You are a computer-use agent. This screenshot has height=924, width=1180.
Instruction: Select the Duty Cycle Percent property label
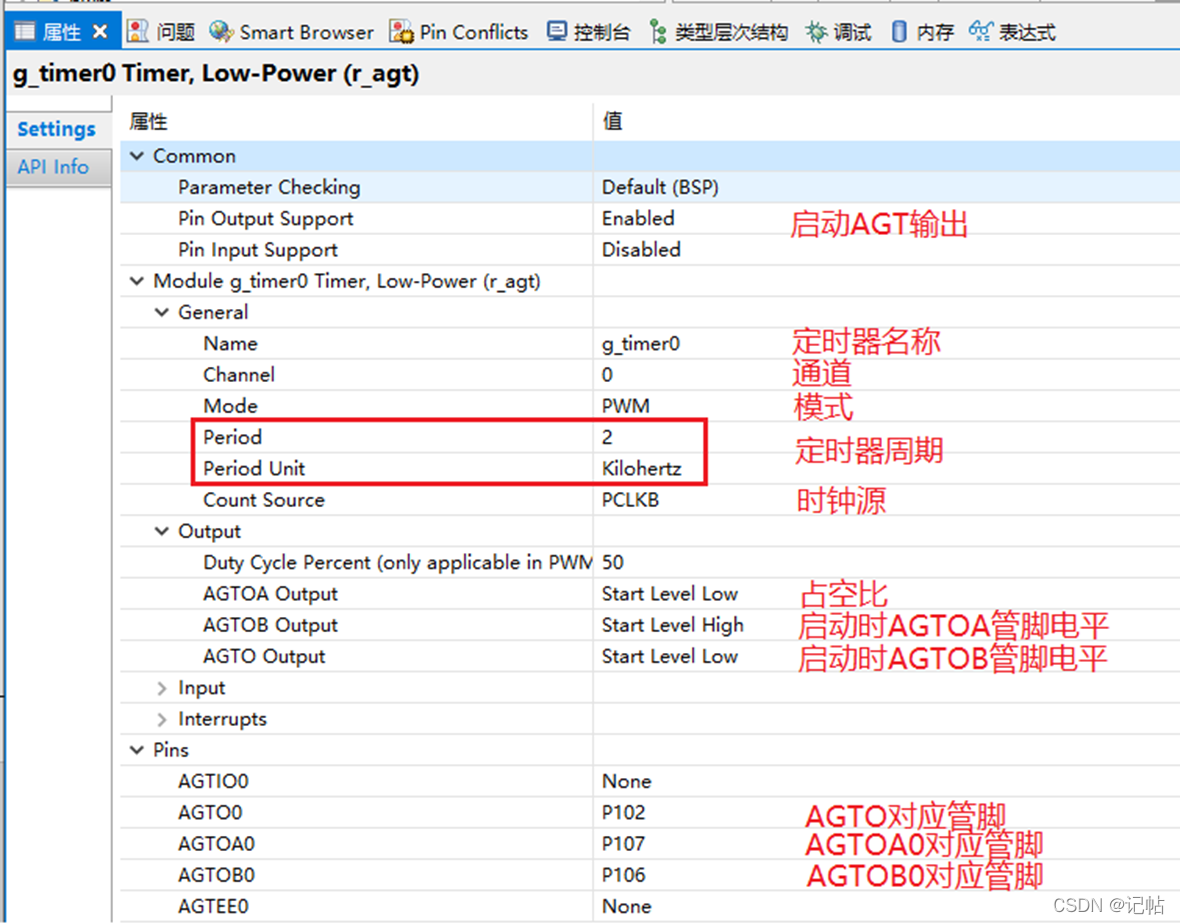point(397,563)
